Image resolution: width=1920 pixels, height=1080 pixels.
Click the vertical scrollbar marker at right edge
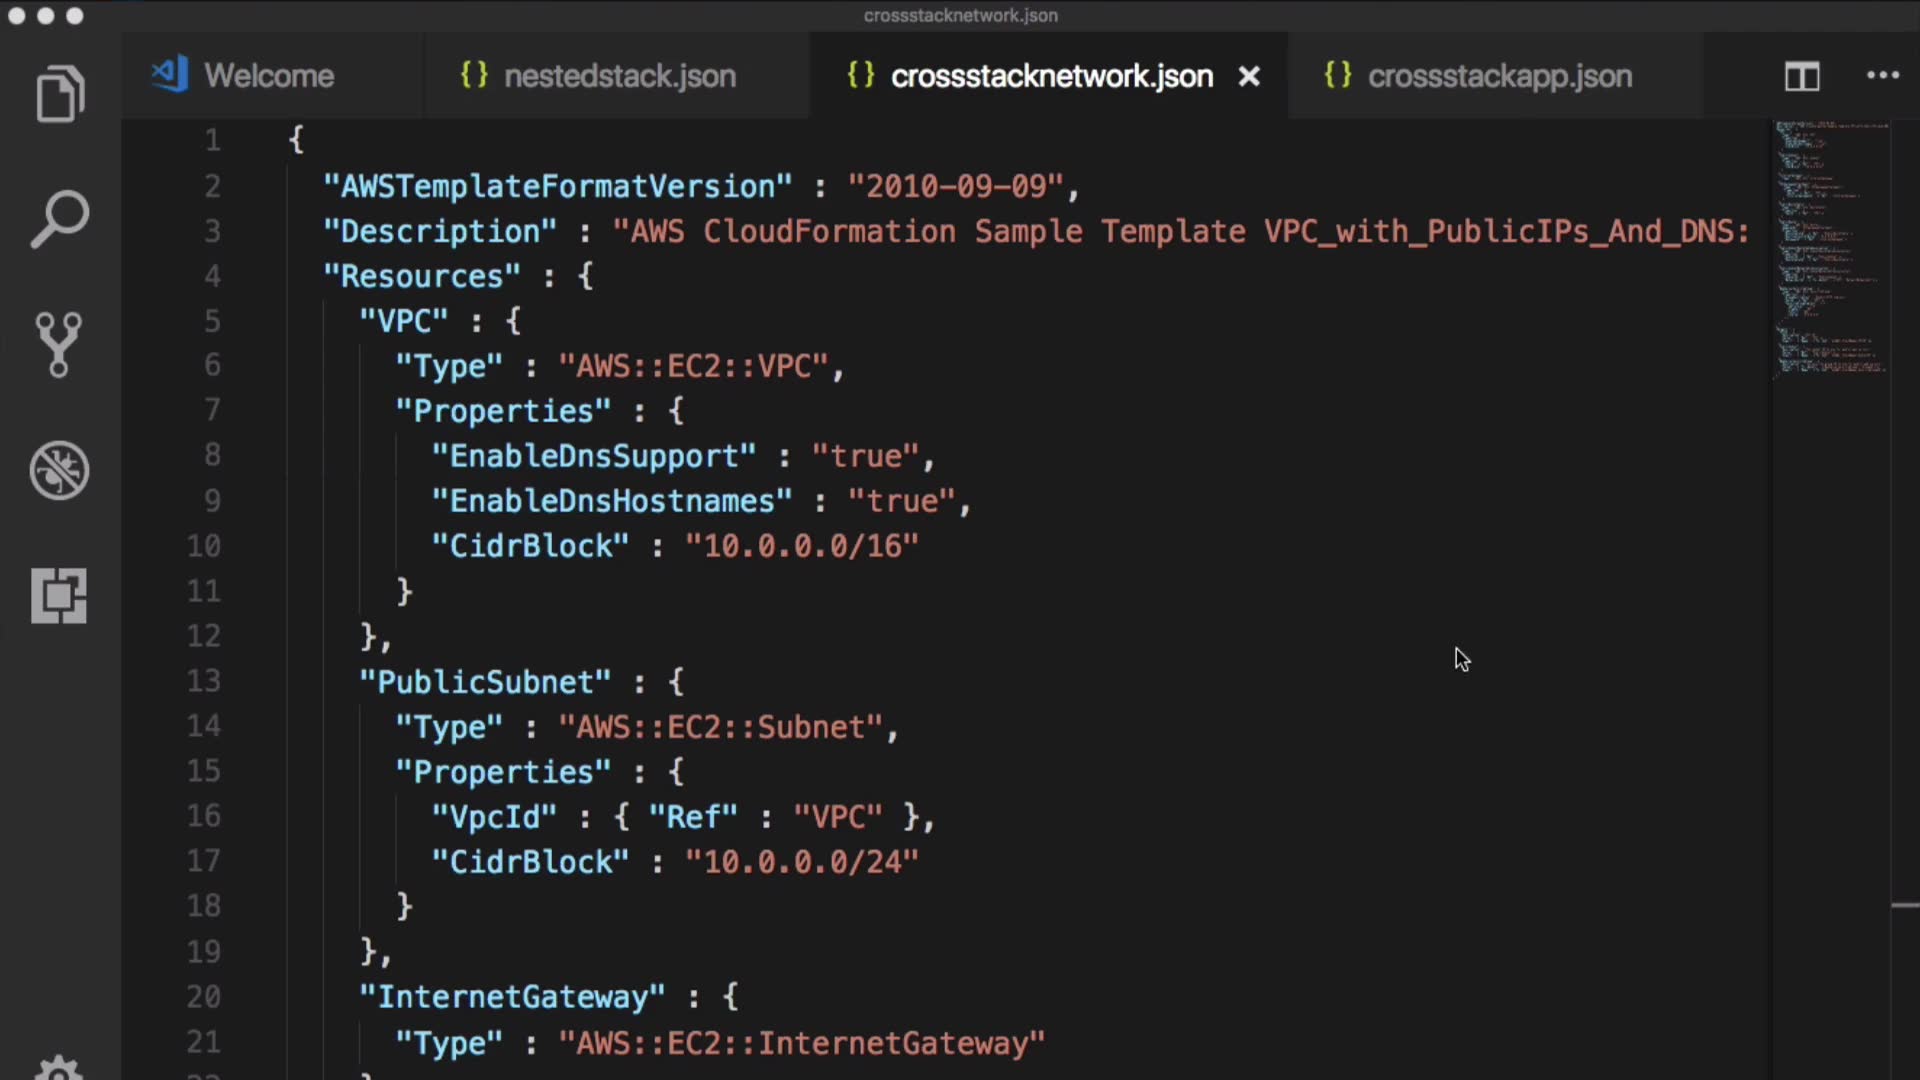coord(1904,906)
